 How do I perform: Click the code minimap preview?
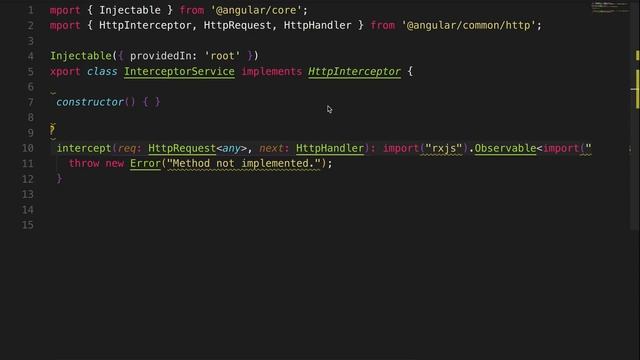pyautogui.click(x=610, y=7)
